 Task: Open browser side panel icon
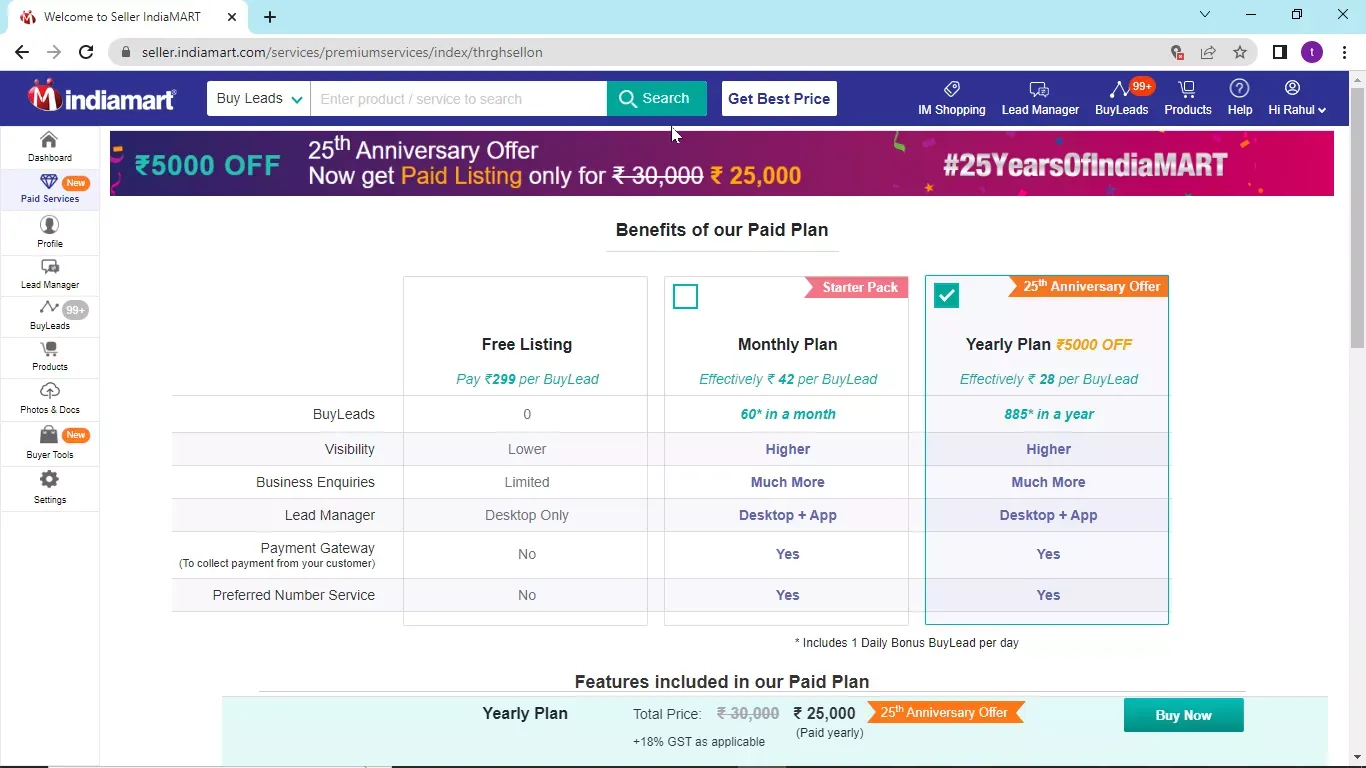click(x=1279, y=52)
